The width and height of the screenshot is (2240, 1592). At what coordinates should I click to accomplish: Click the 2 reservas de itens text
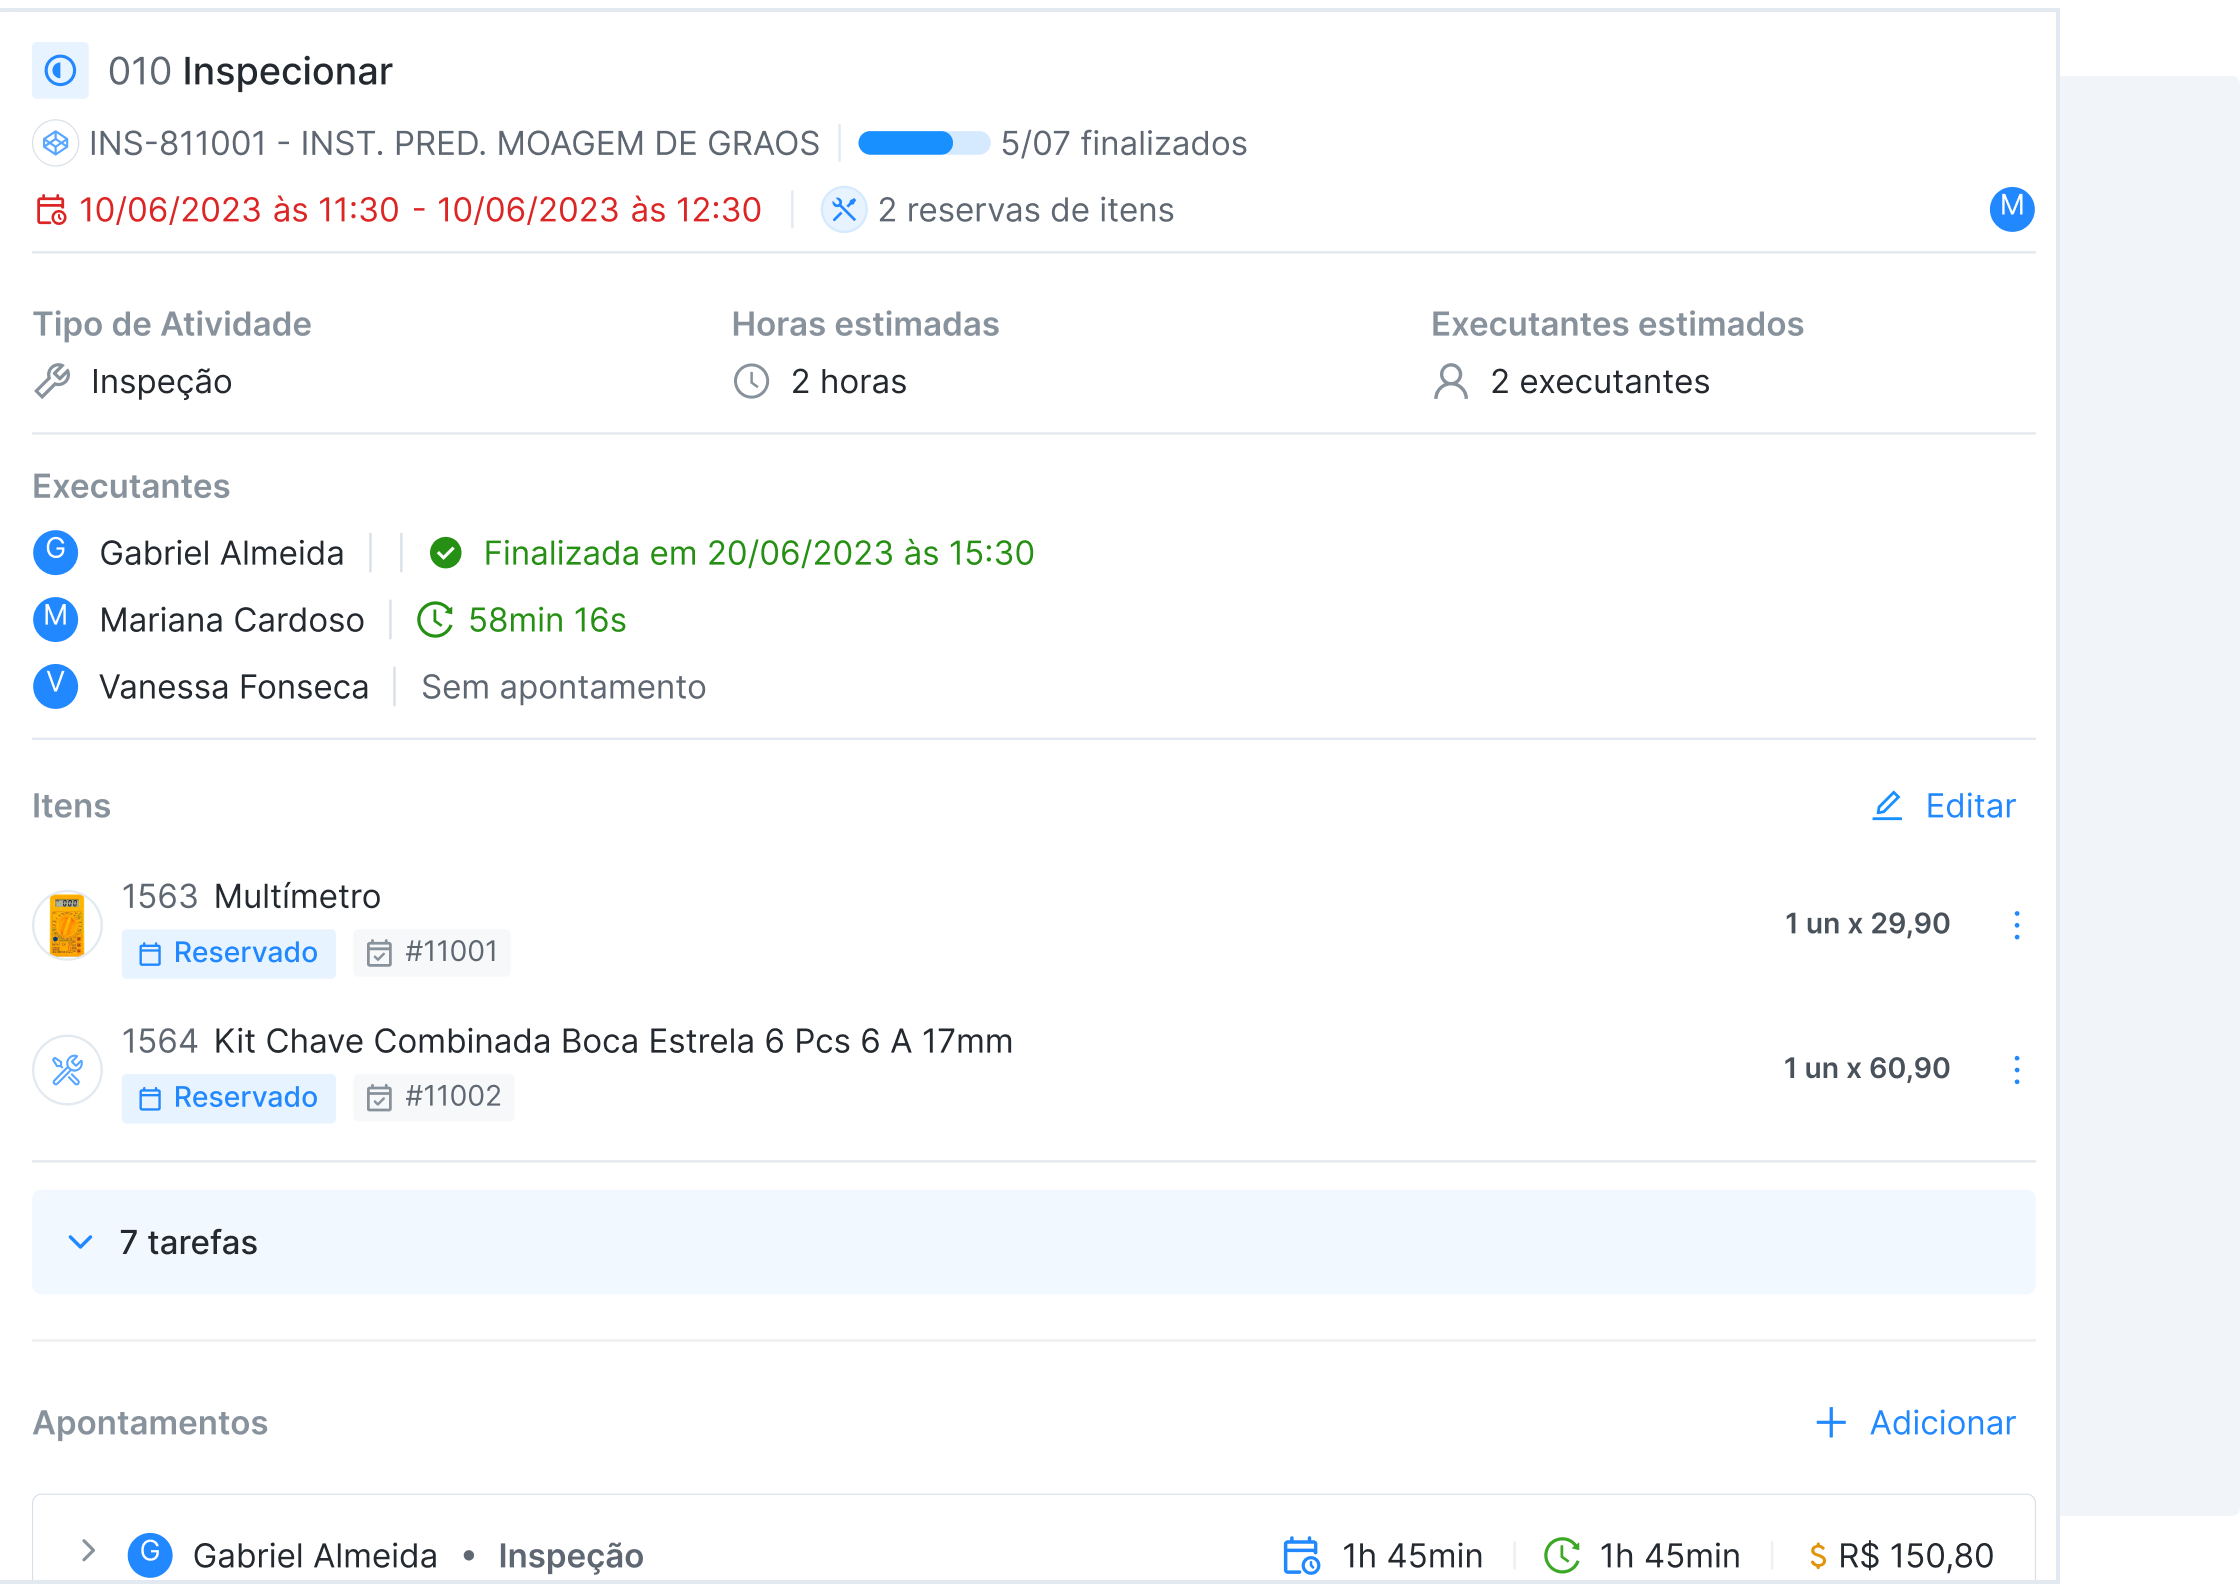1026,210
